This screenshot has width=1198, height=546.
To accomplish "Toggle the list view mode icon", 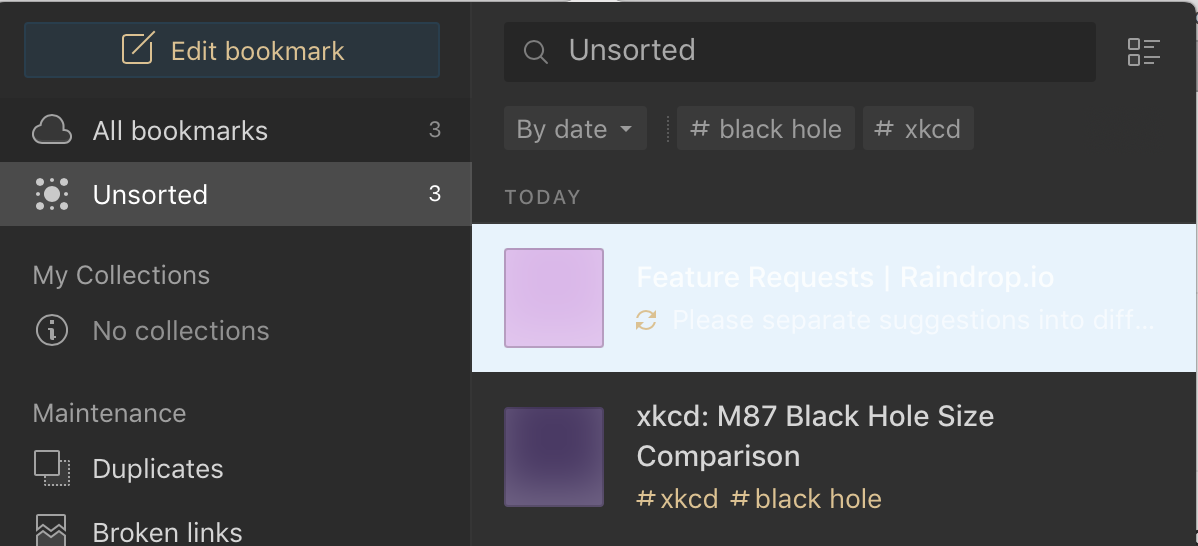I will (1144, 52).
